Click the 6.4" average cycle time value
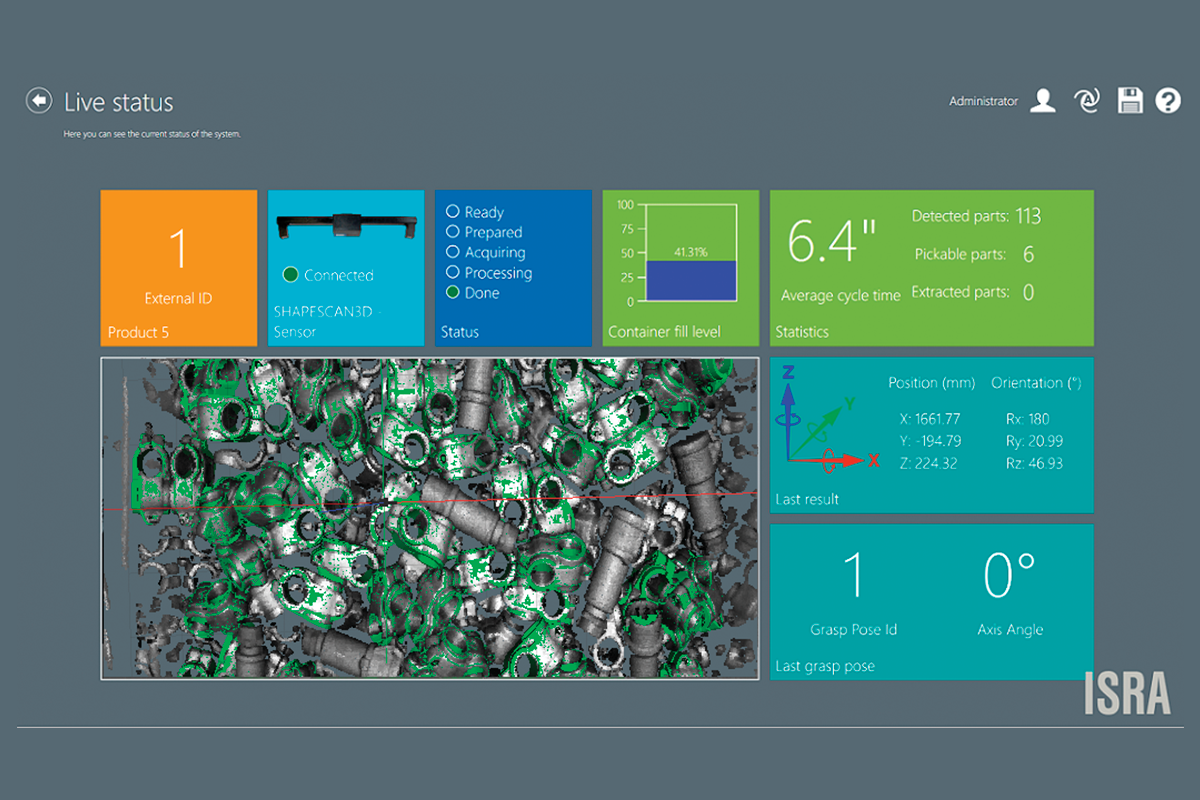 tap(833, 242)
